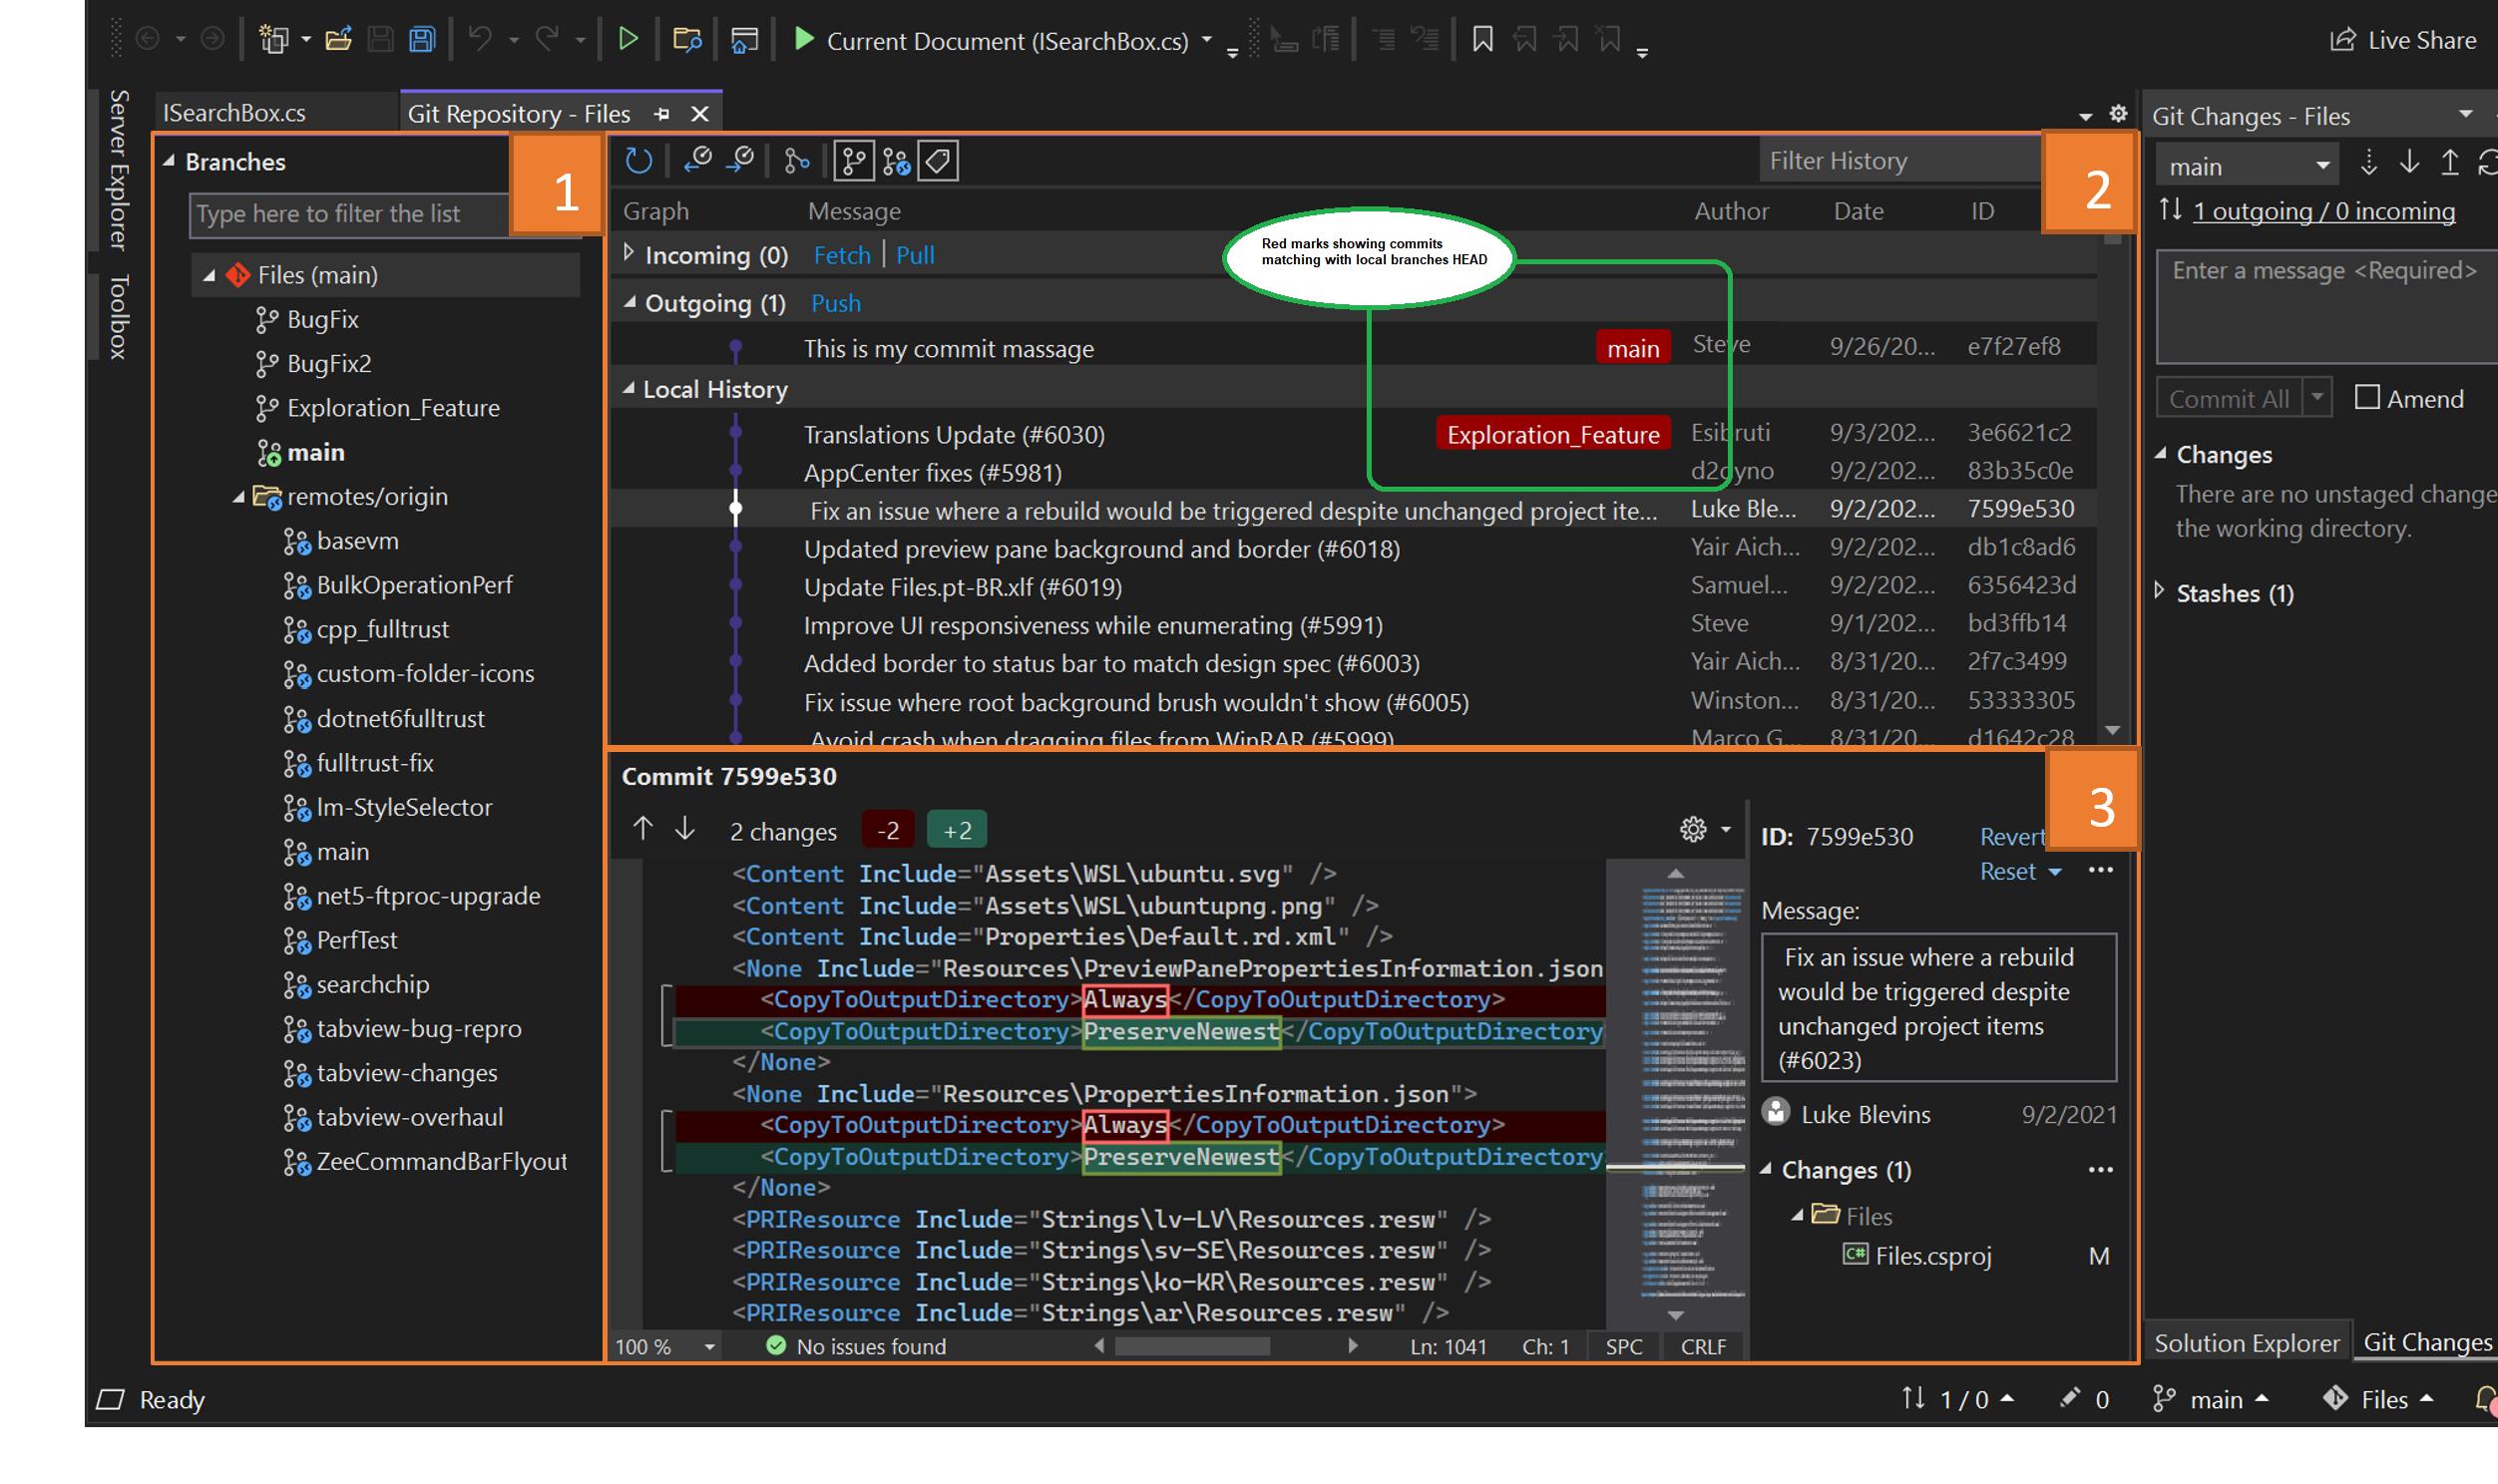Expand the Stashes (1) section
The height and width of the screenshot is (1484, 2498).
[2160, 592]
